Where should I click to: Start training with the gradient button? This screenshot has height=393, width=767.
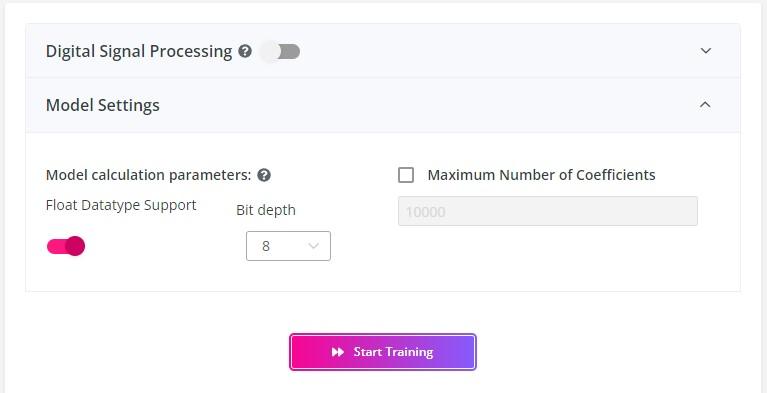pyautogui.click(x=383, y=352)
